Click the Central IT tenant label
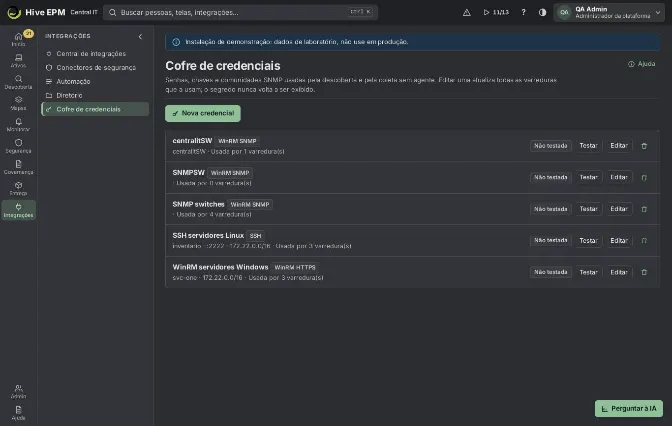 tap(84, 12)
